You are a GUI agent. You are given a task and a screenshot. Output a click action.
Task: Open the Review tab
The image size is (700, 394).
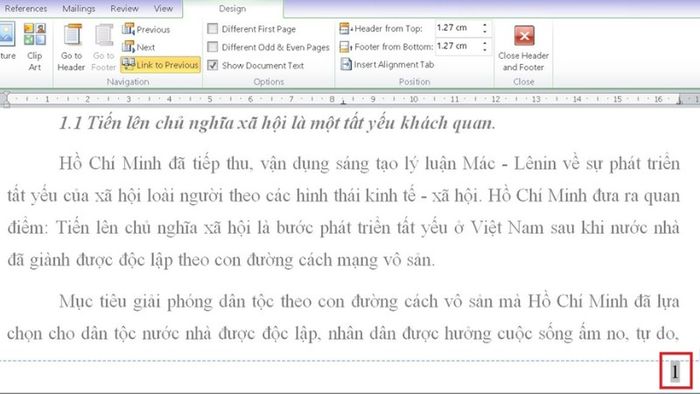pyautogui.click(x=124, y=8)
